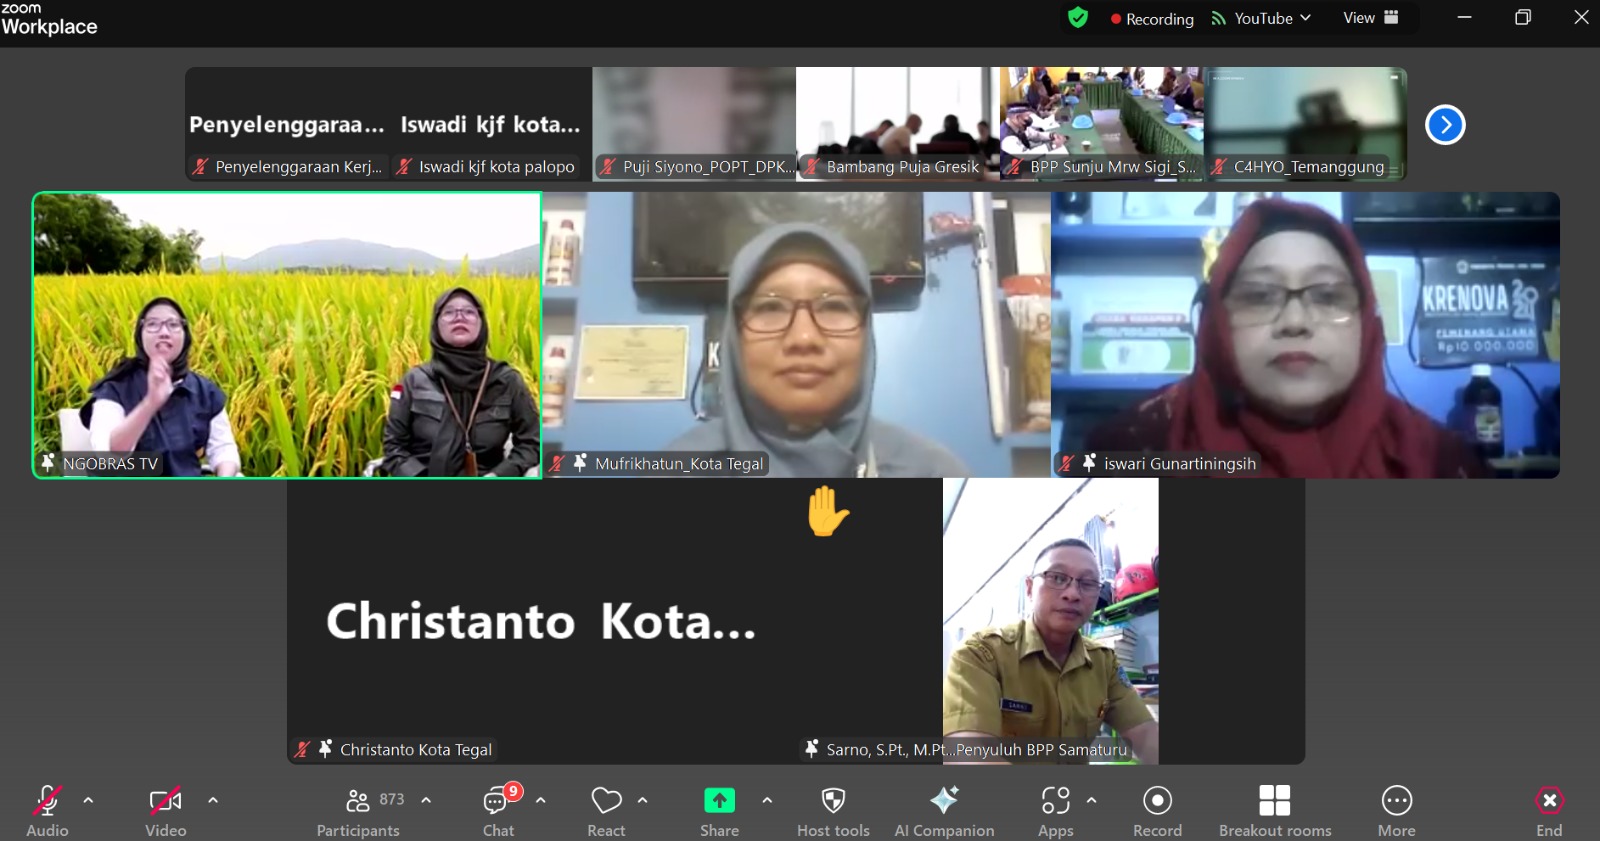Click muted mic on Iswadi kjf thumbnail
The width and height of the screenshot is (1600, 841).
click(x=404, y=167)
